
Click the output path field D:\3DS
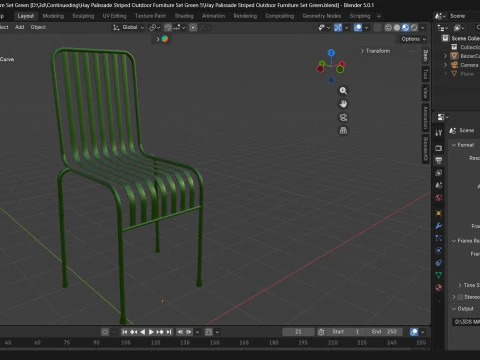click(x=466, y=322)
